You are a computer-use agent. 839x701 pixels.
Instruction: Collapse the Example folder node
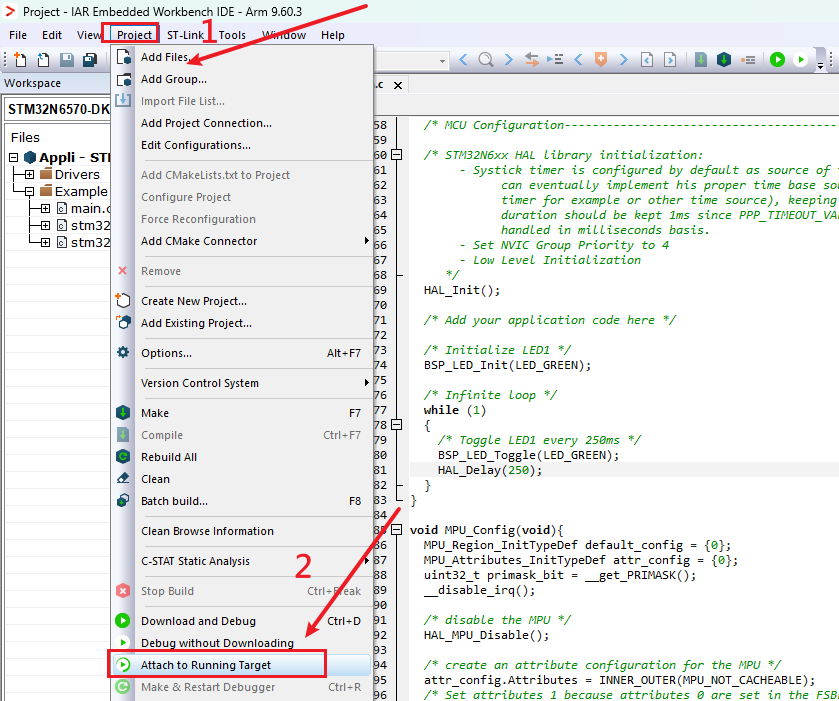click(29, 192)
